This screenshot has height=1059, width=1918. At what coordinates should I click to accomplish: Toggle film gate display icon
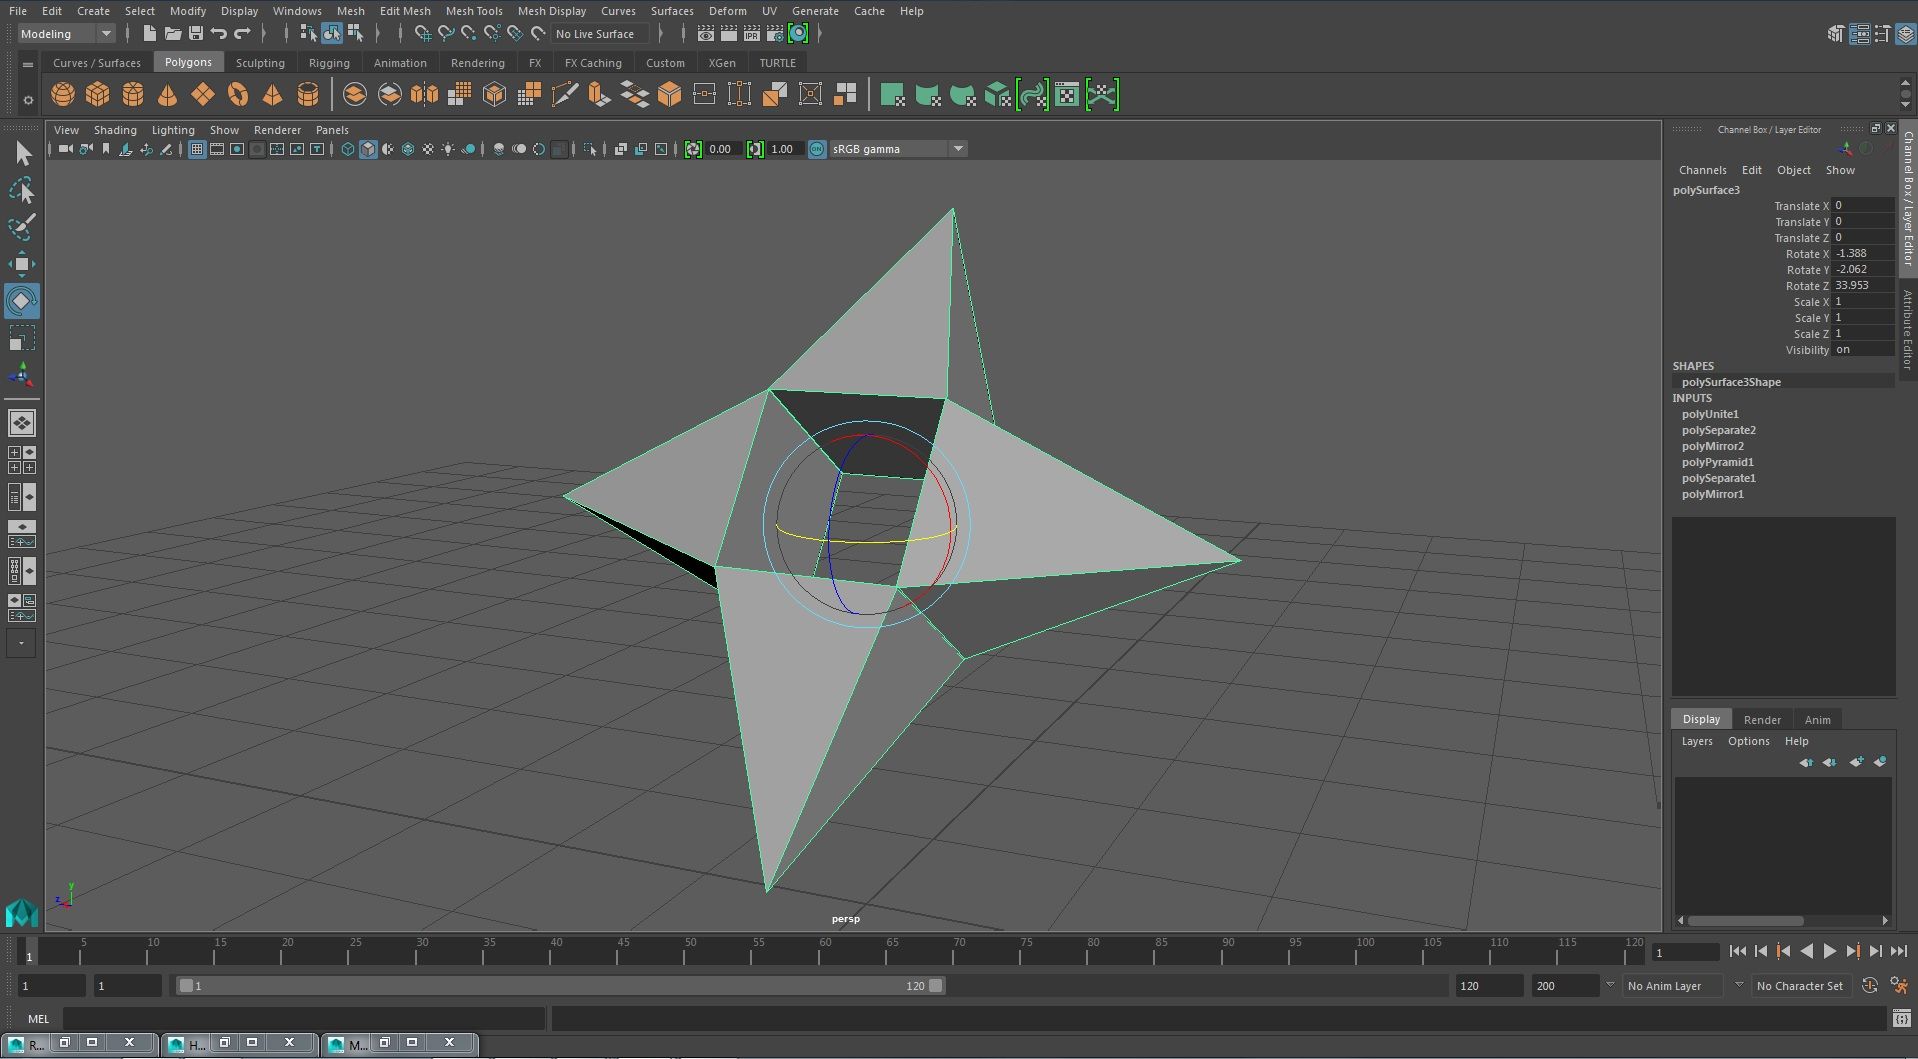217,149
